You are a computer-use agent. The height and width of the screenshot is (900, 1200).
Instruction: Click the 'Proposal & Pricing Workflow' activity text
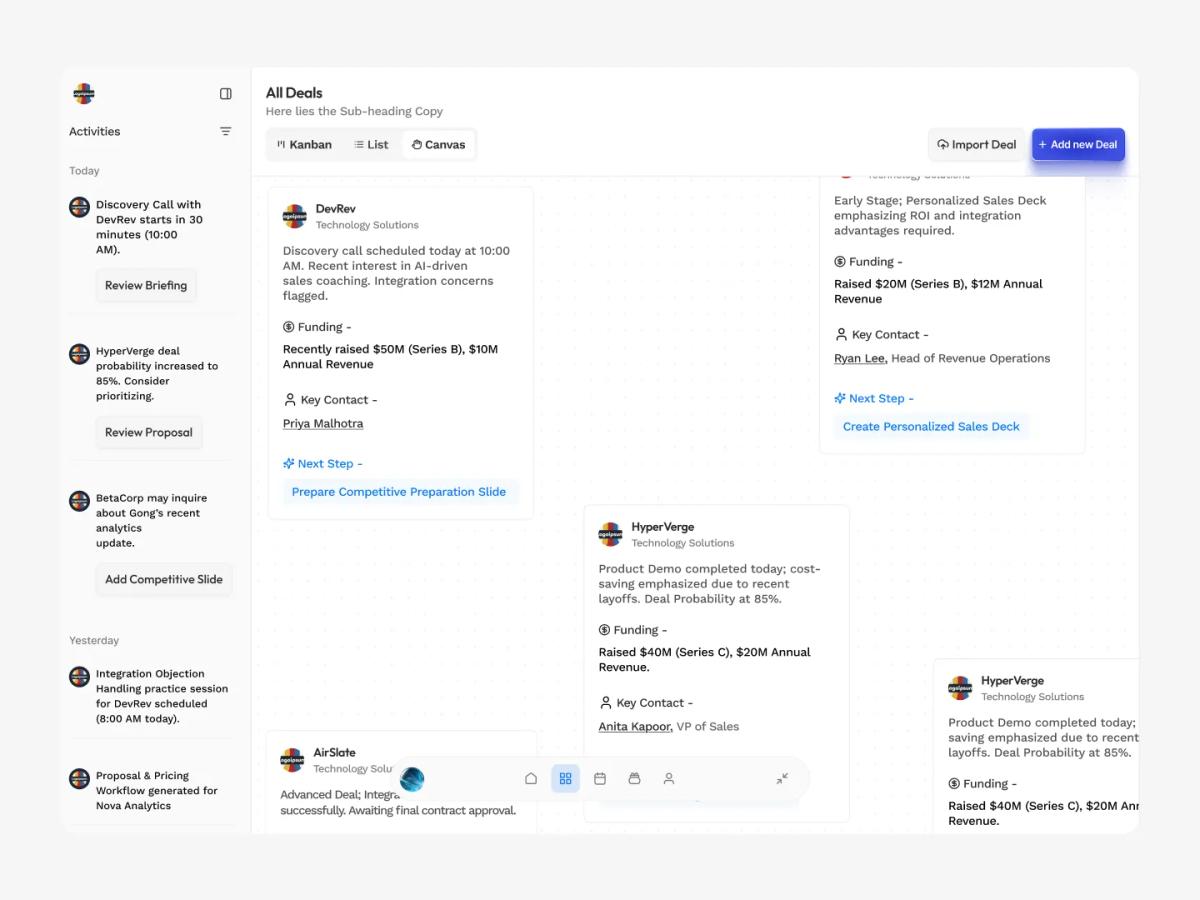156,791
